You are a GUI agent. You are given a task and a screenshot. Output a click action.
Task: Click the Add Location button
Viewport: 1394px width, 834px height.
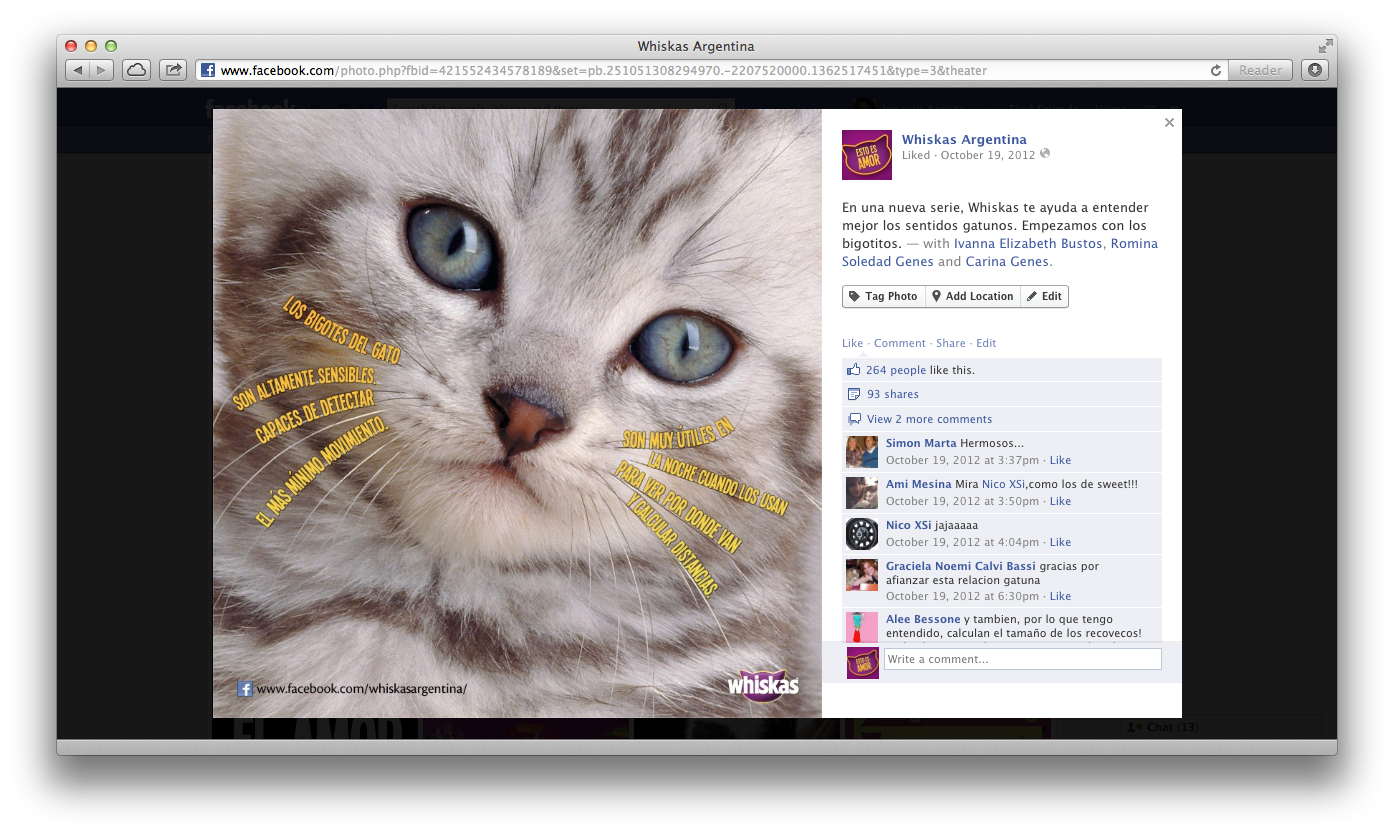(x=973, y=296)
